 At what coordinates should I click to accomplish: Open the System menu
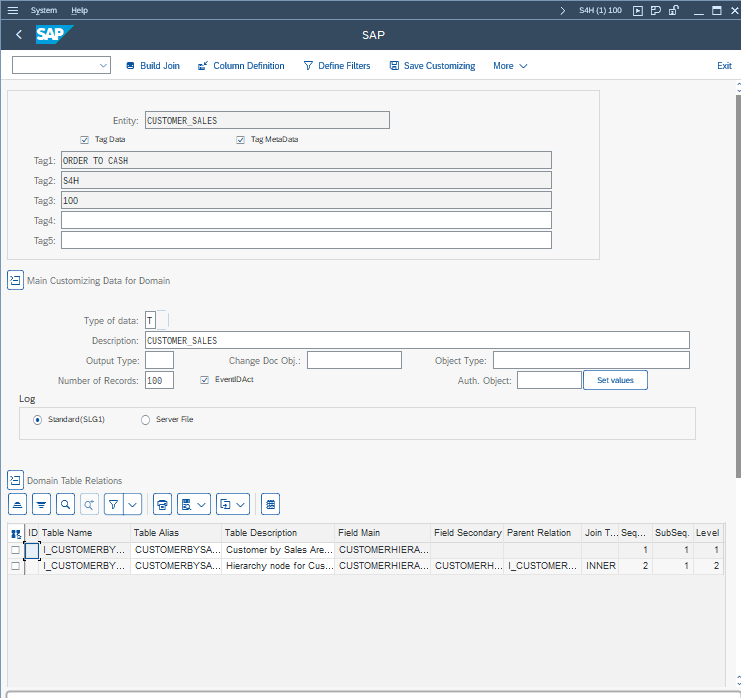click(x=43, y=10)
